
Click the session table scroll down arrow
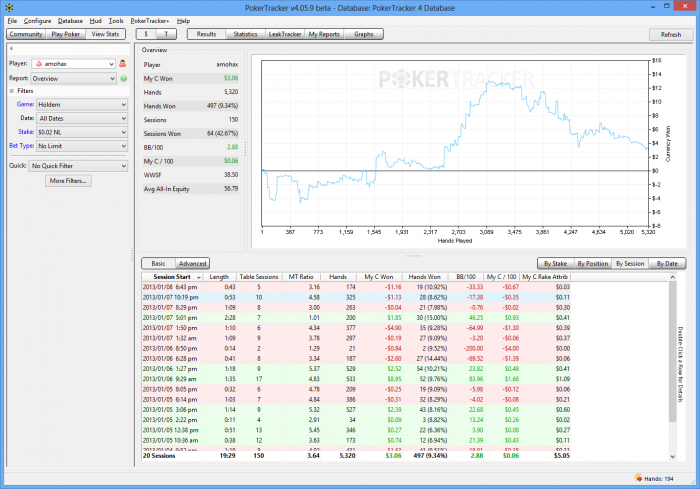pos(672,456)
